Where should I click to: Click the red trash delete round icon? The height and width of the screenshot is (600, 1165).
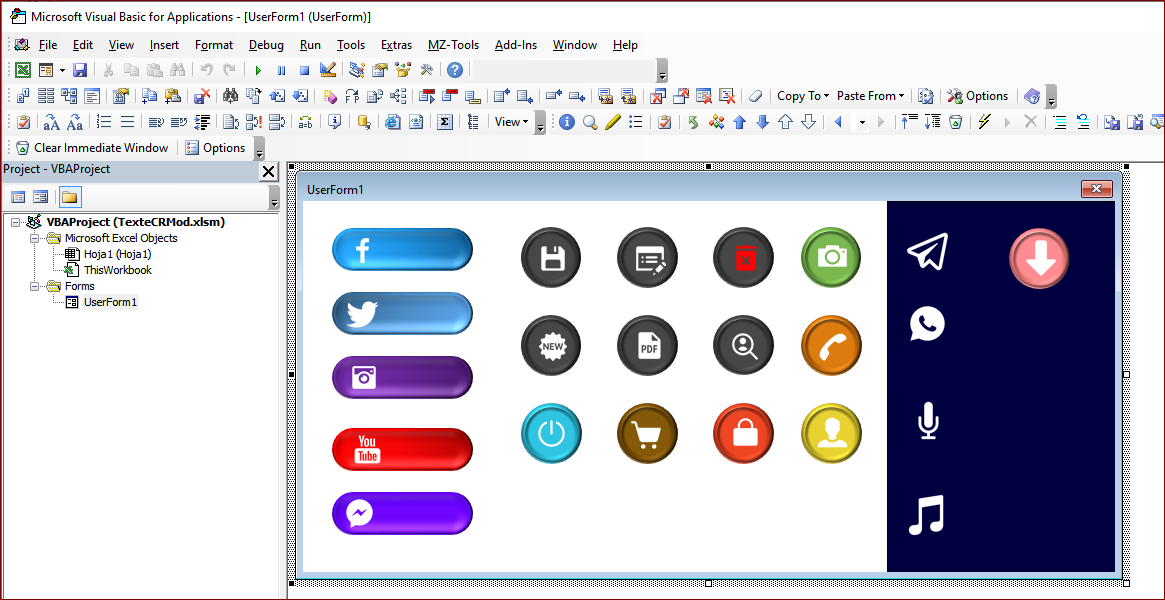pyautogui.click(x=743, y=258)
